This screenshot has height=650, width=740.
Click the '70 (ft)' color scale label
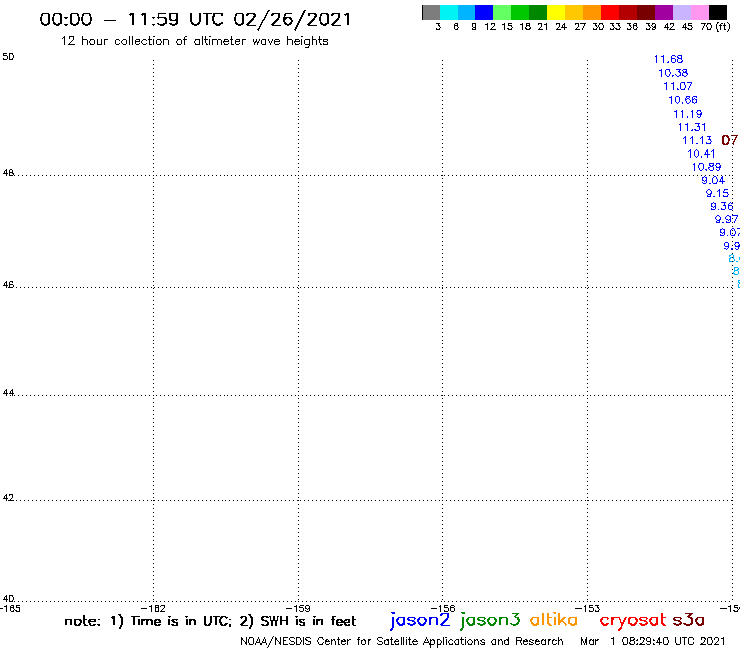tap(715, 27)
